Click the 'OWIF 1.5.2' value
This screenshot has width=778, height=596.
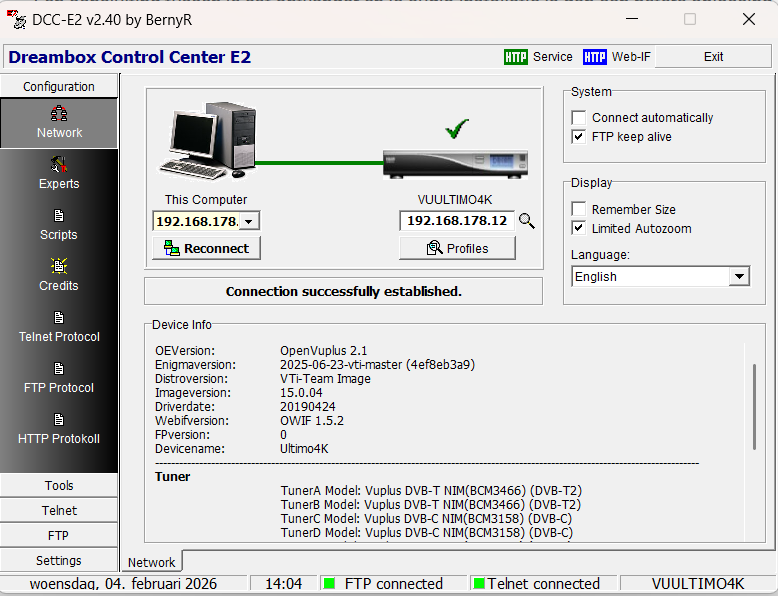pos(312,420)
